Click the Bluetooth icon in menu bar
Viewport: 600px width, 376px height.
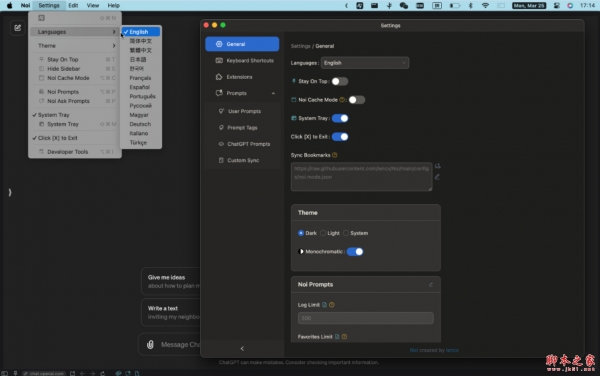[471, 5]
